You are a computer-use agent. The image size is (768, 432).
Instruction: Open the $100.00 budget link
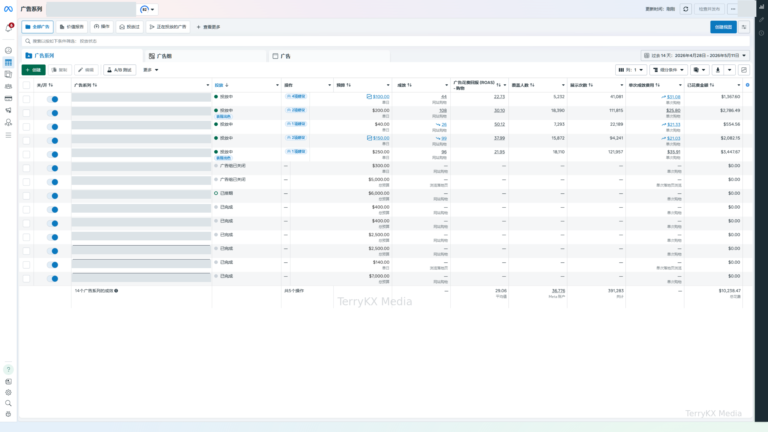(x=381, y=97)
